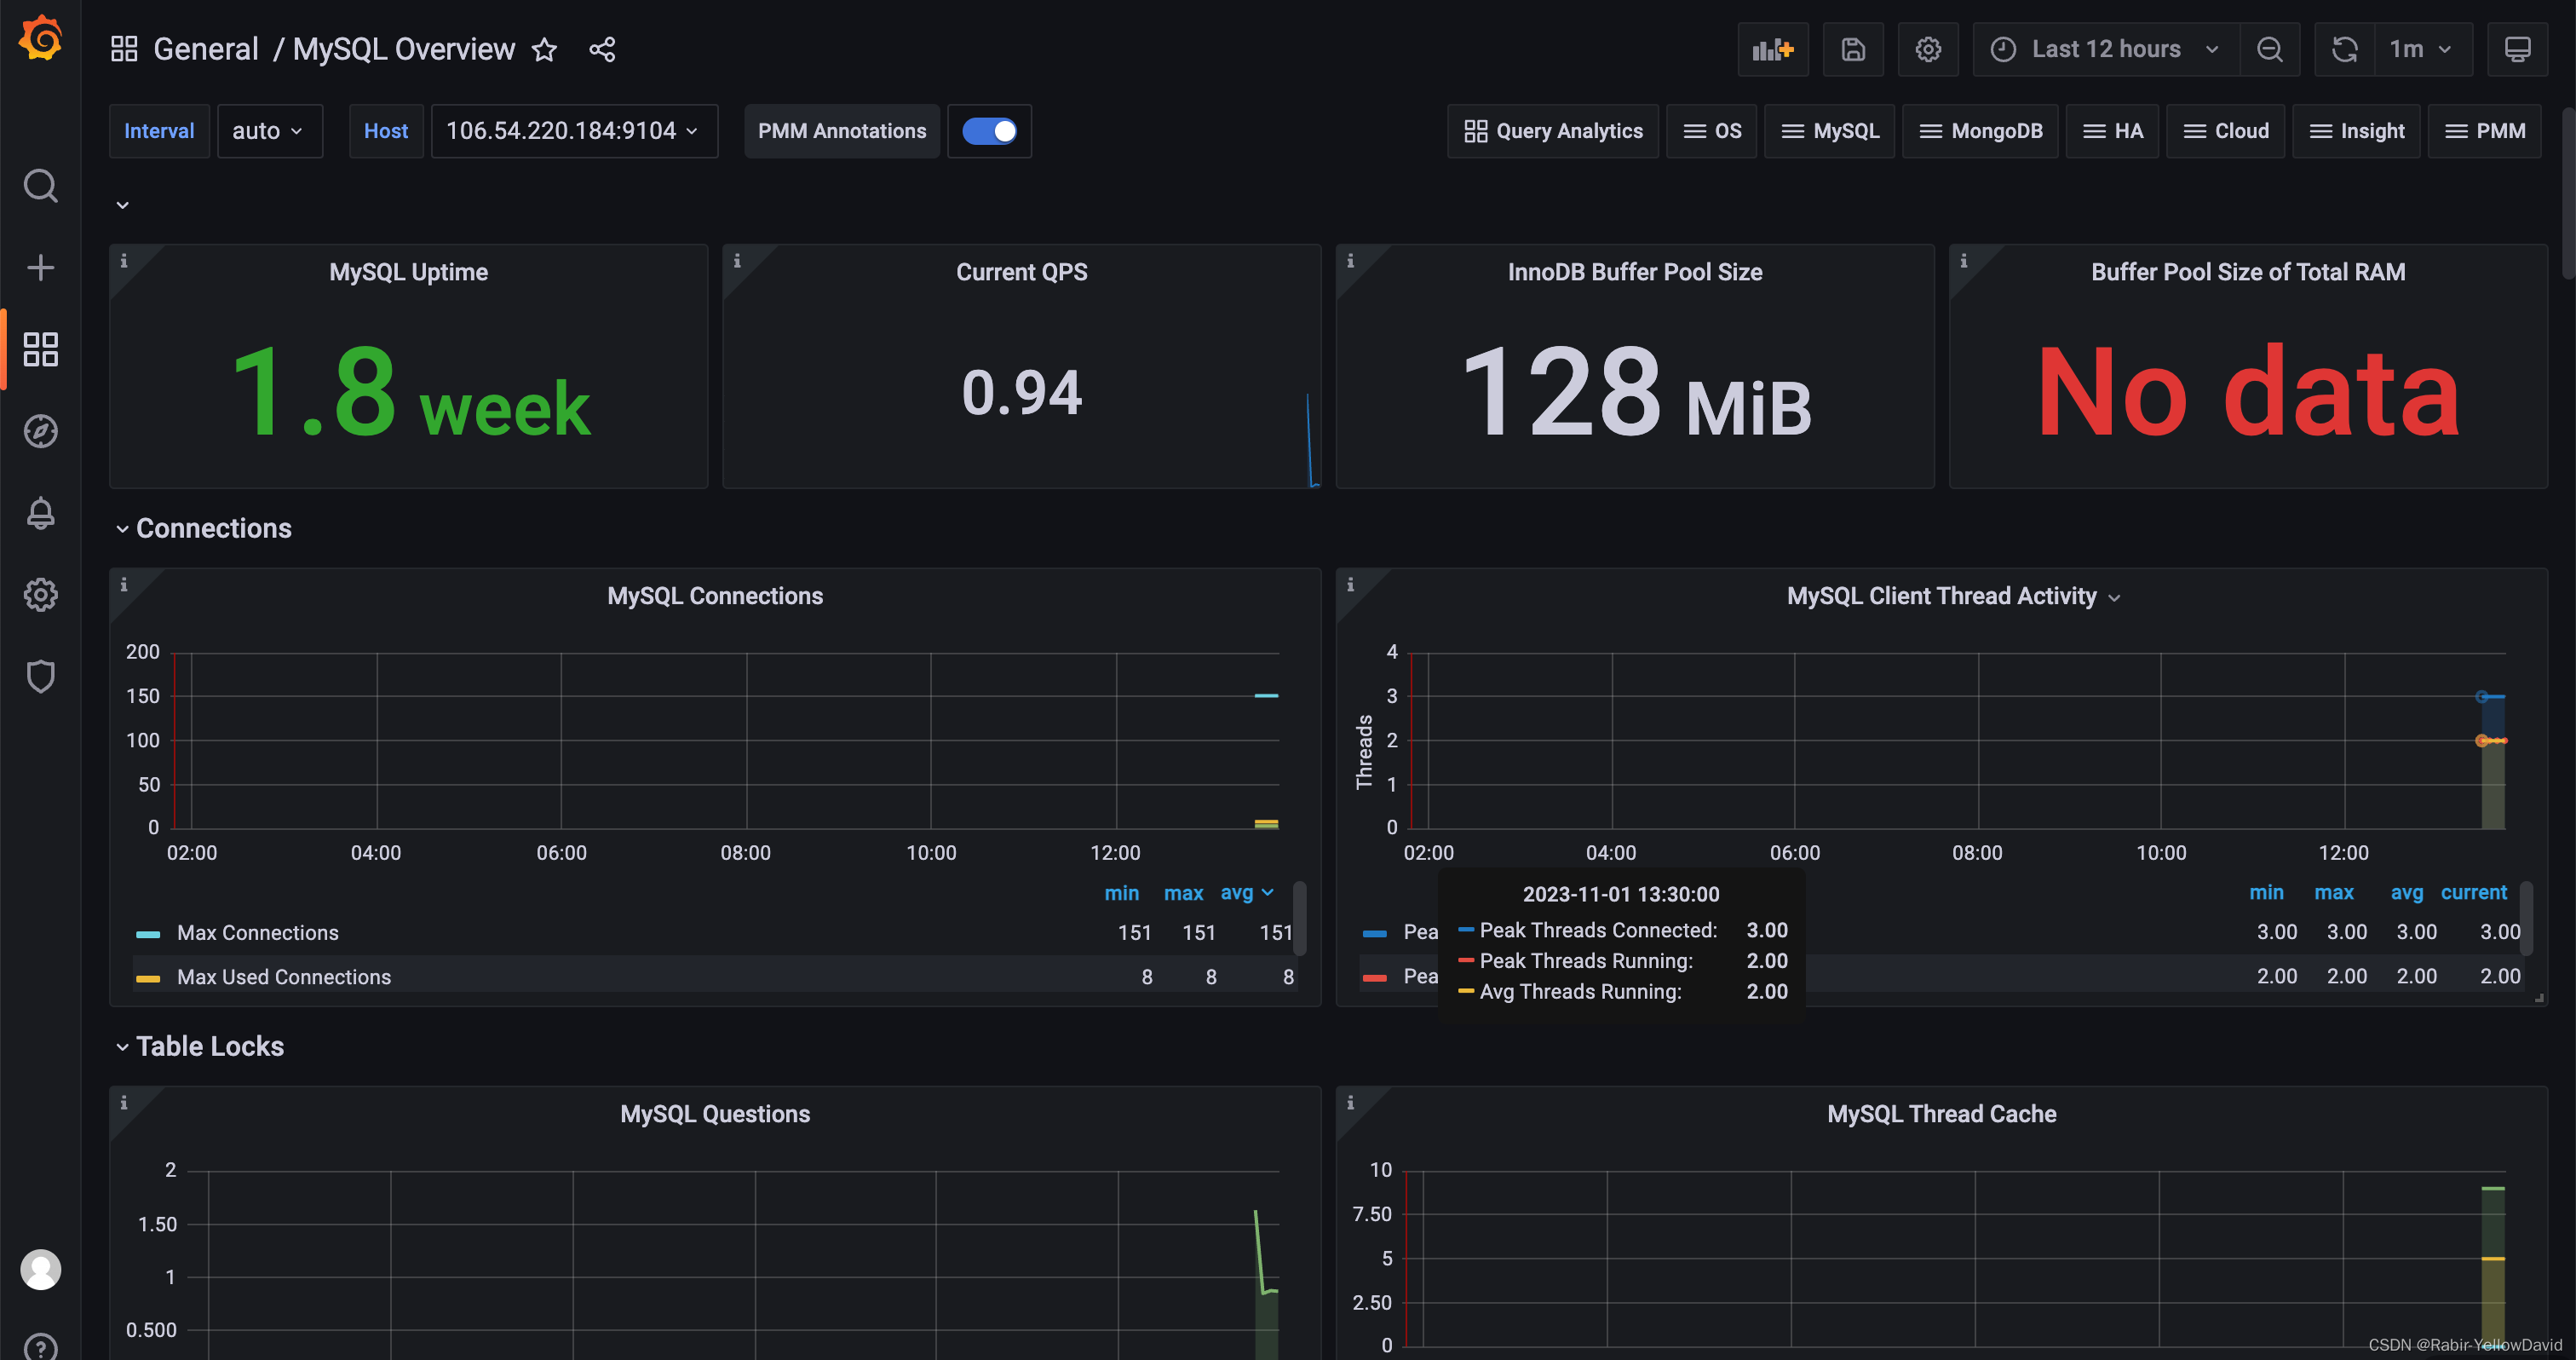Click the share dashboard icon
The width and height of the screenshot is (2576, 1360).
[602, 49]
